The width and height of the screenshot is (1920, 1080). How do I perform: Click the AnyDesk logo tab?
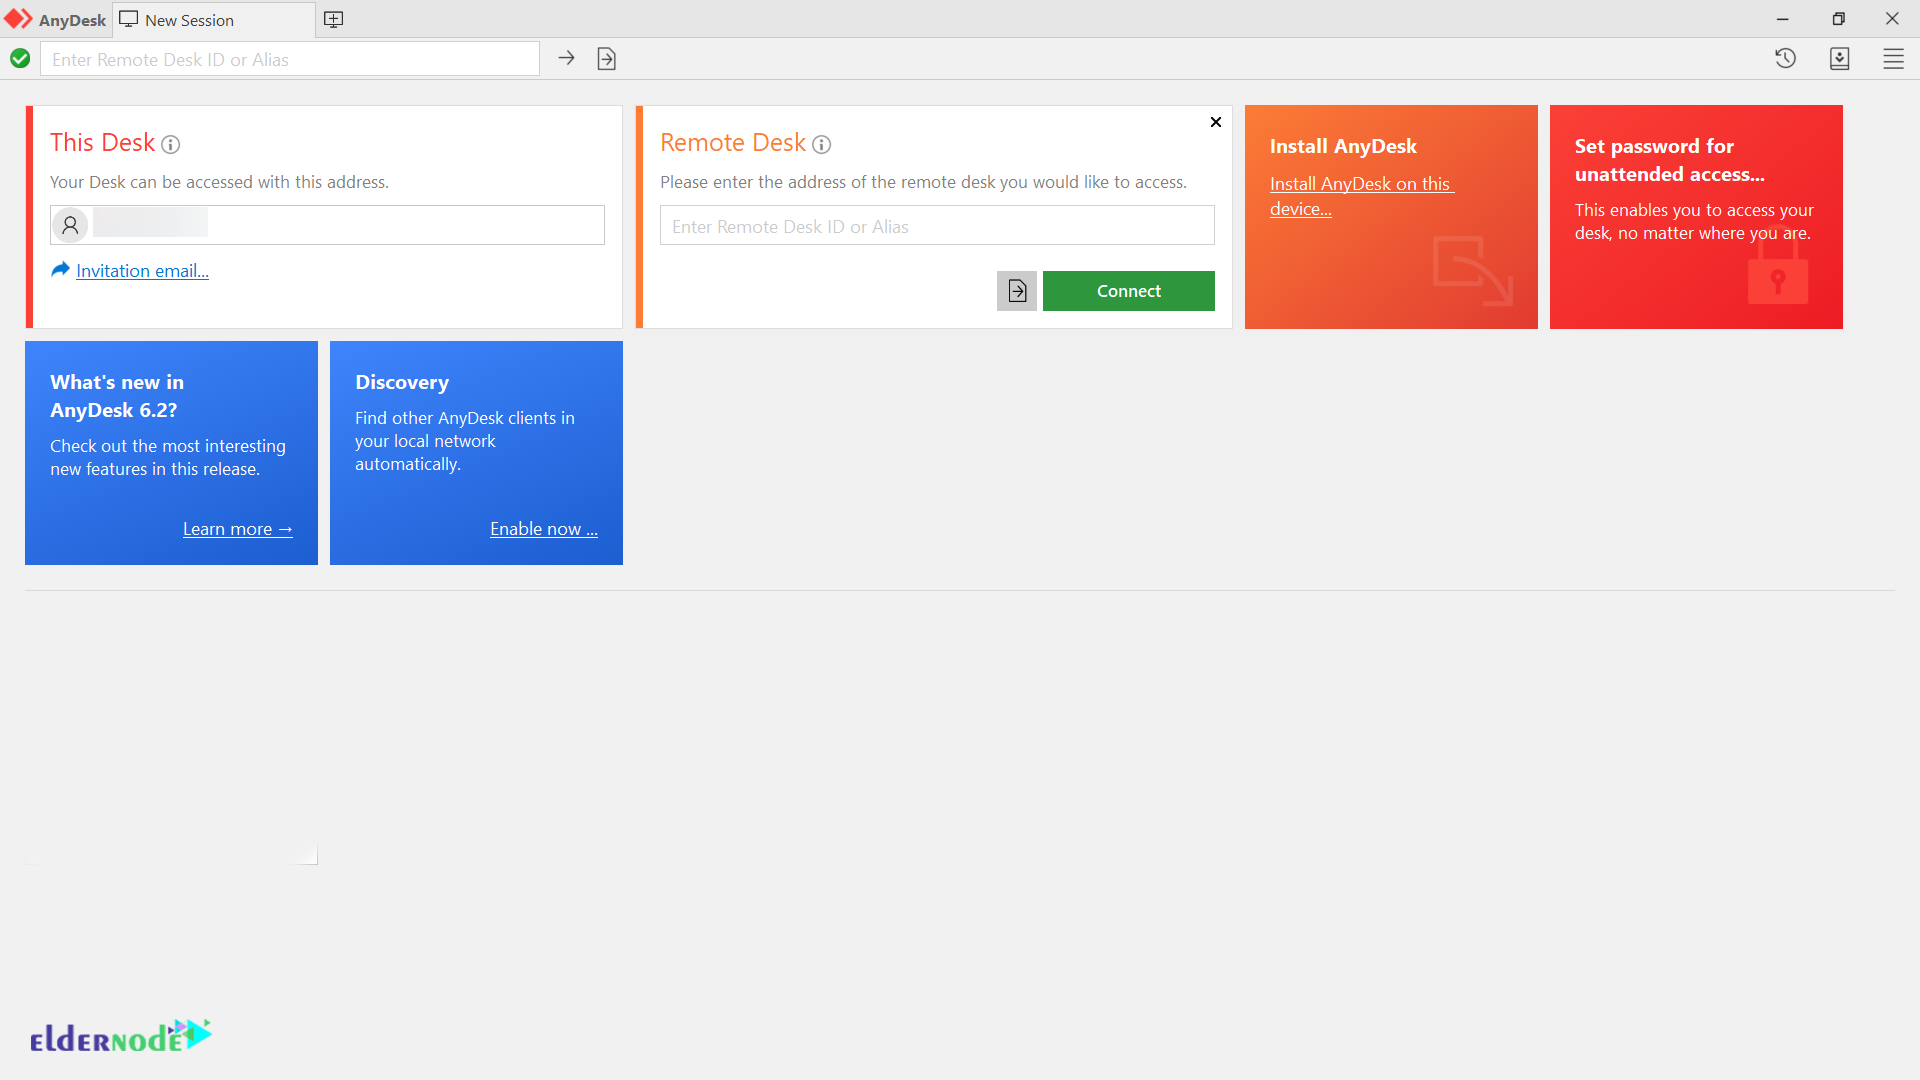[x=56, y=20]
